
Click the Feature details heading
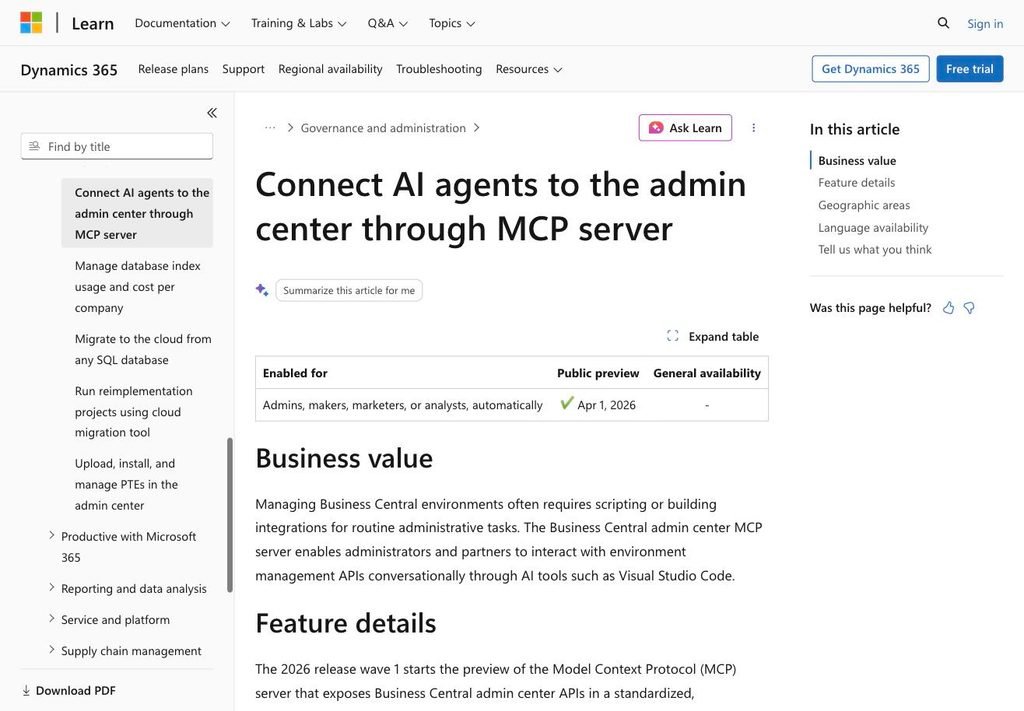[x=345, y=623]
